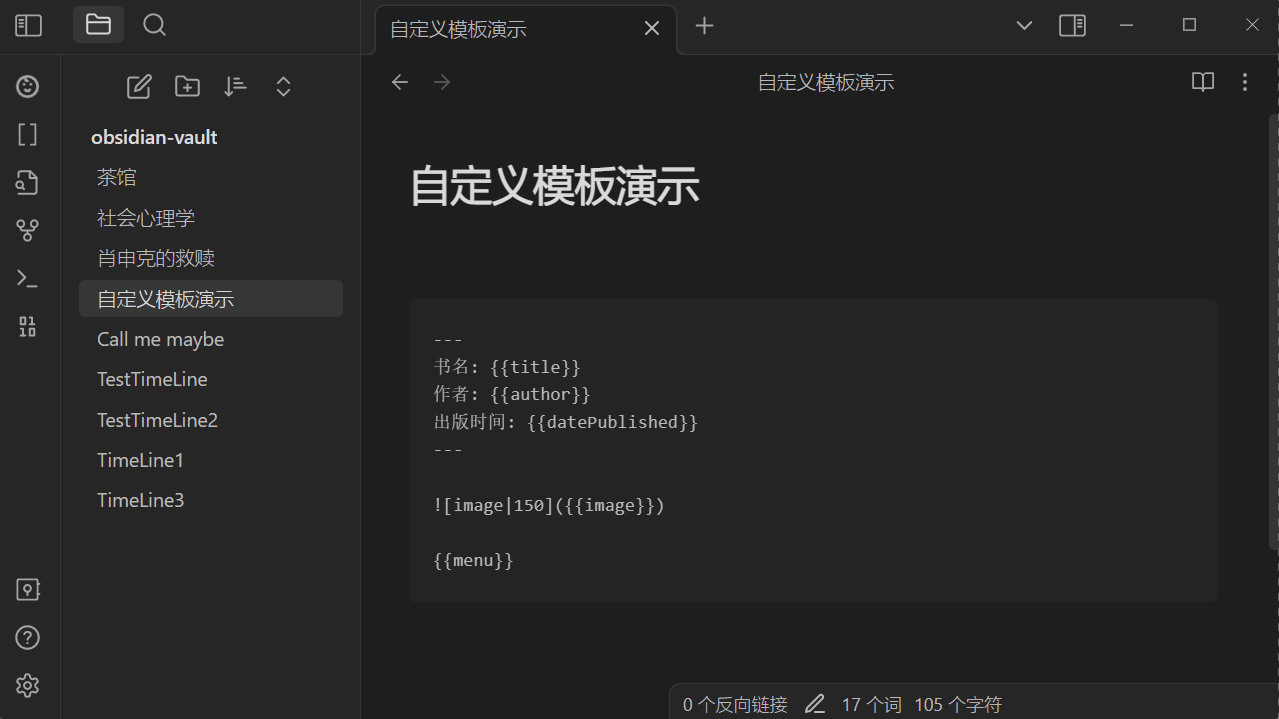Image resolution: width=1279 pixels, height=719 pixels.
Task: Open the sort order dropdown
Action: point(235,87)
